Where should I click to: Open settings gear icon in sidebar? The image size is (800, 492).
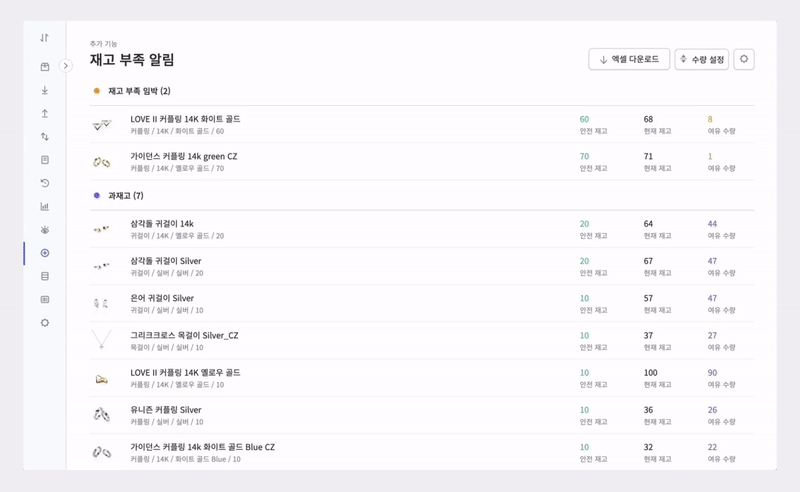44,323
